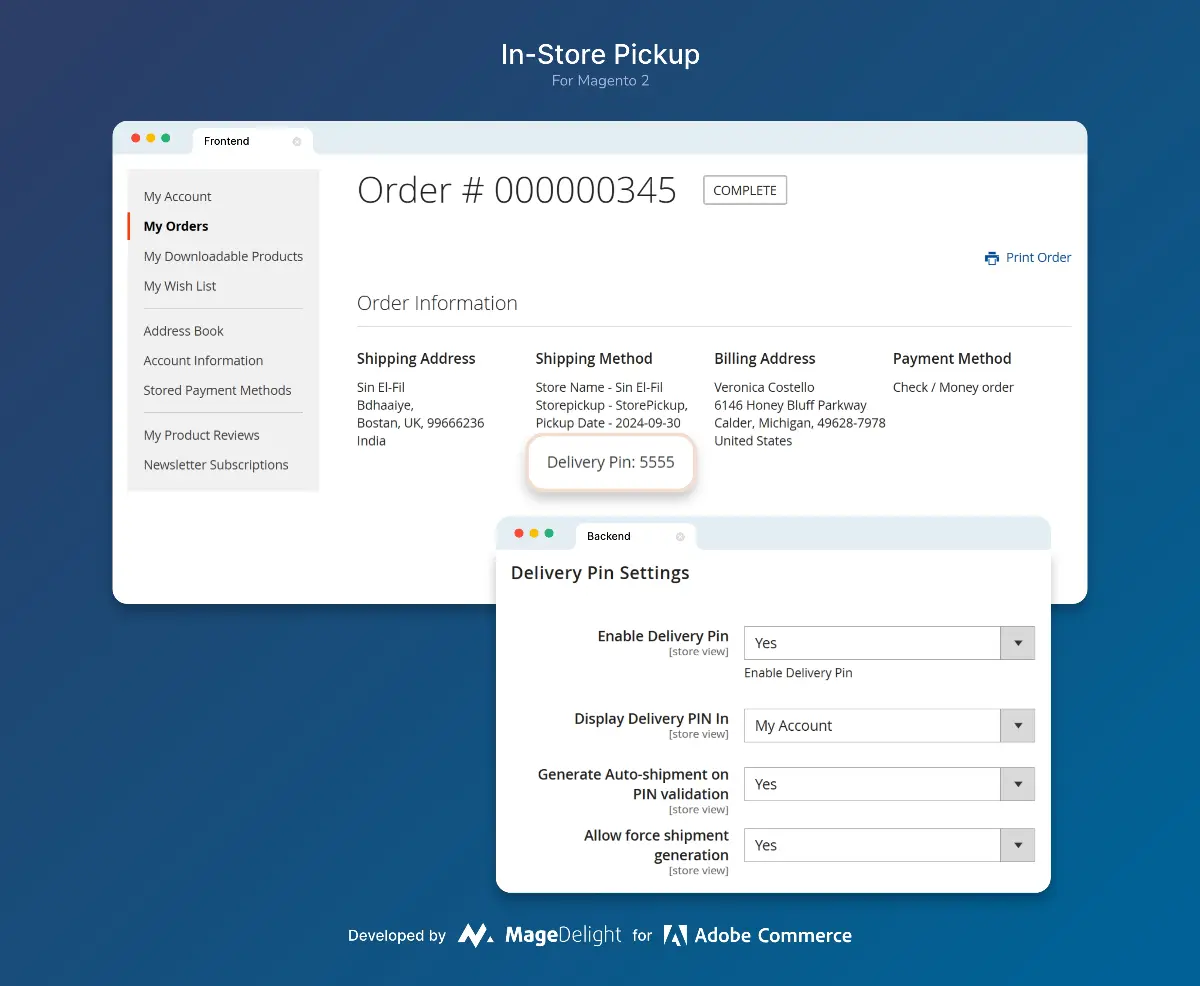Click the Billing Address heading
Viewport: 1200px width, 986px height.
[x=765, y=359]
